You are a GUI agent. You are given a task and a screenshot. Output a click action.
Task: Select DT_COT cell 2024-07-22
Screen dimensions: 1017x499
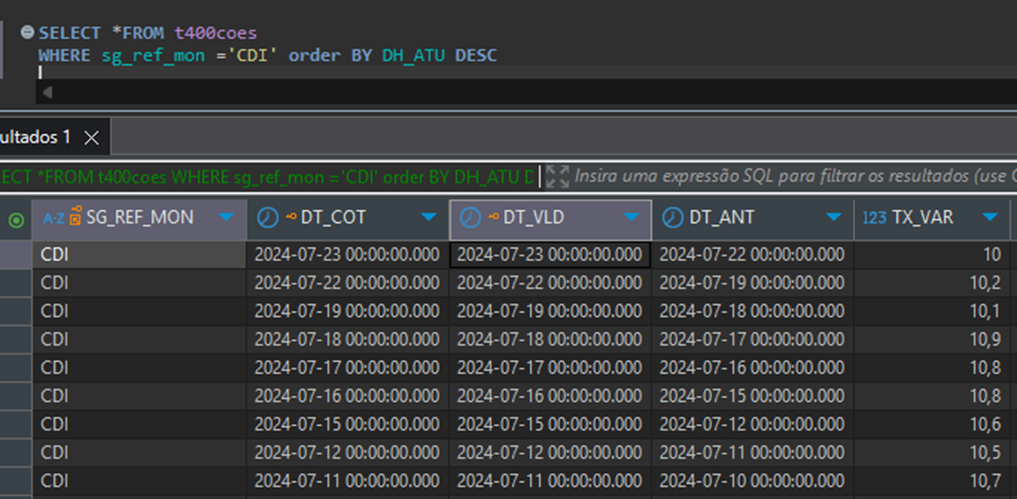348,283
